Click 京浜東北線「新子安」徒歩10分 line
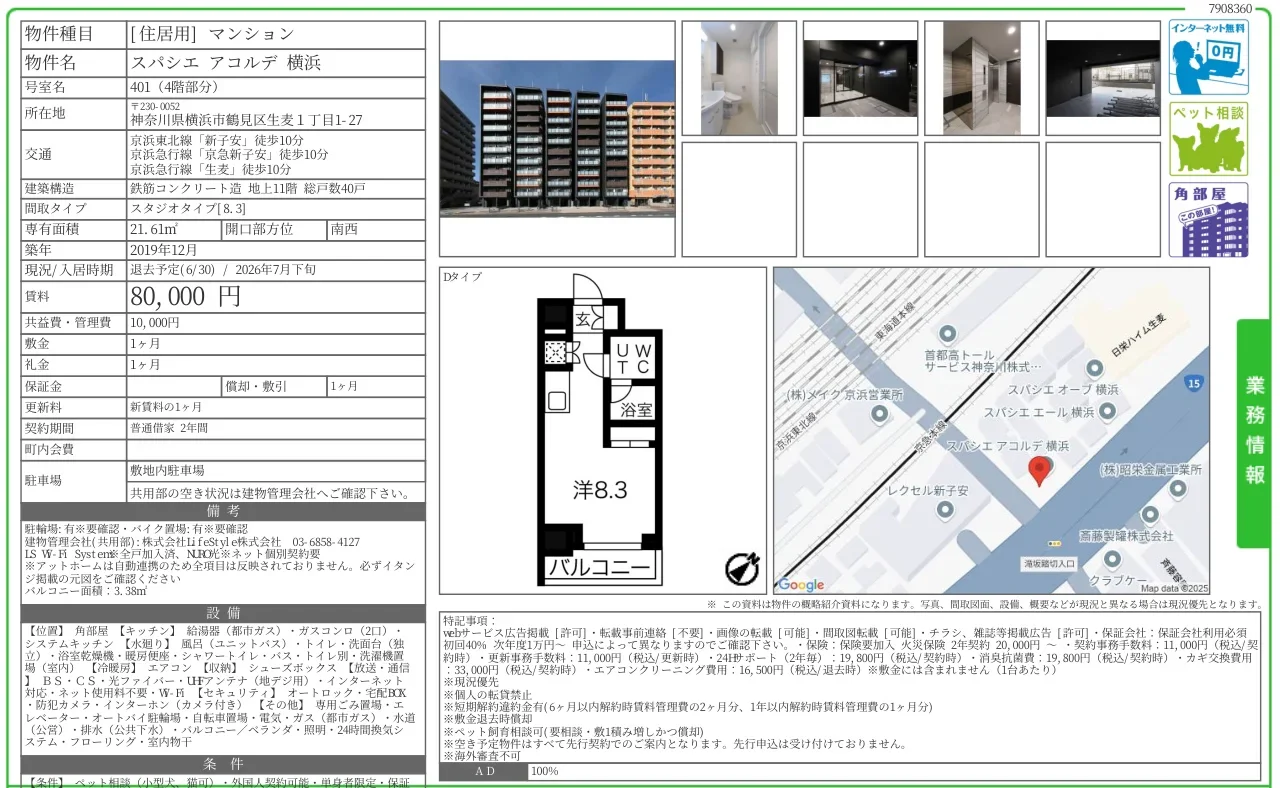Image resolution: width=1280 pixels, height=788 pixels. coord(217,140)
